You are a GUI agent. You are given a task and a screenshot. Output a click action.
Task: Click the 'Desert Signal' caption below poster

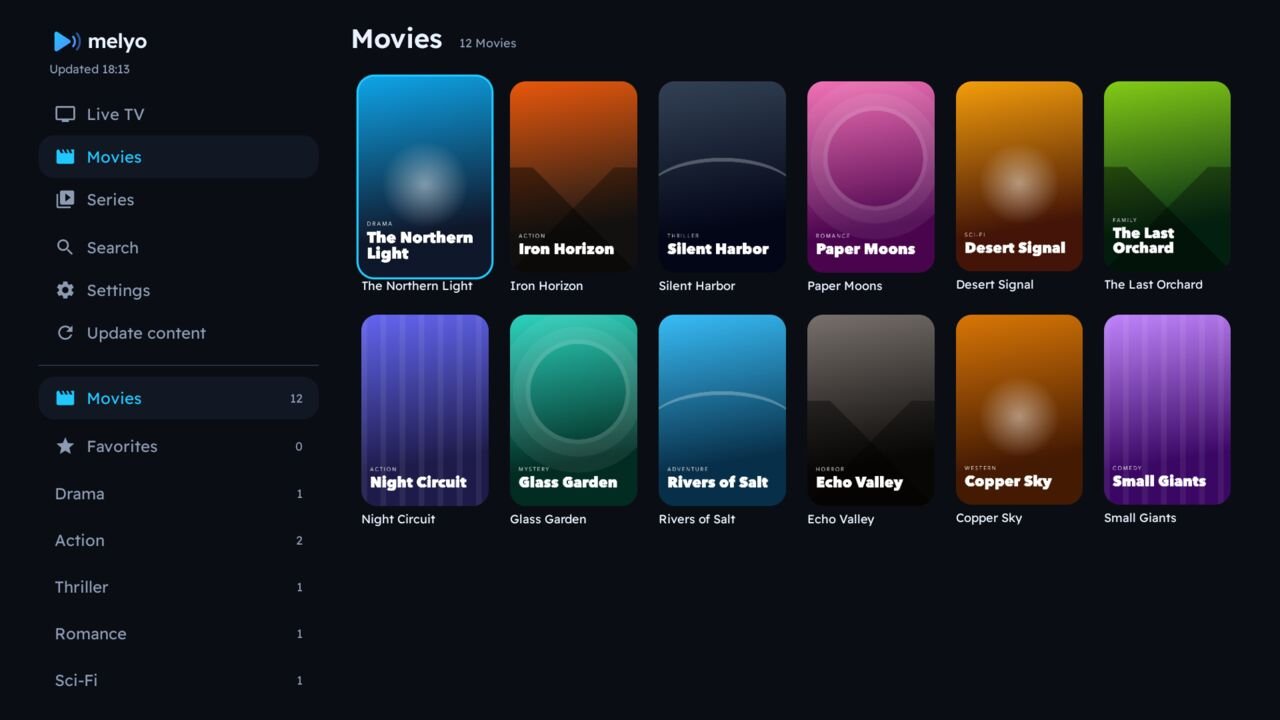point(995,285)
